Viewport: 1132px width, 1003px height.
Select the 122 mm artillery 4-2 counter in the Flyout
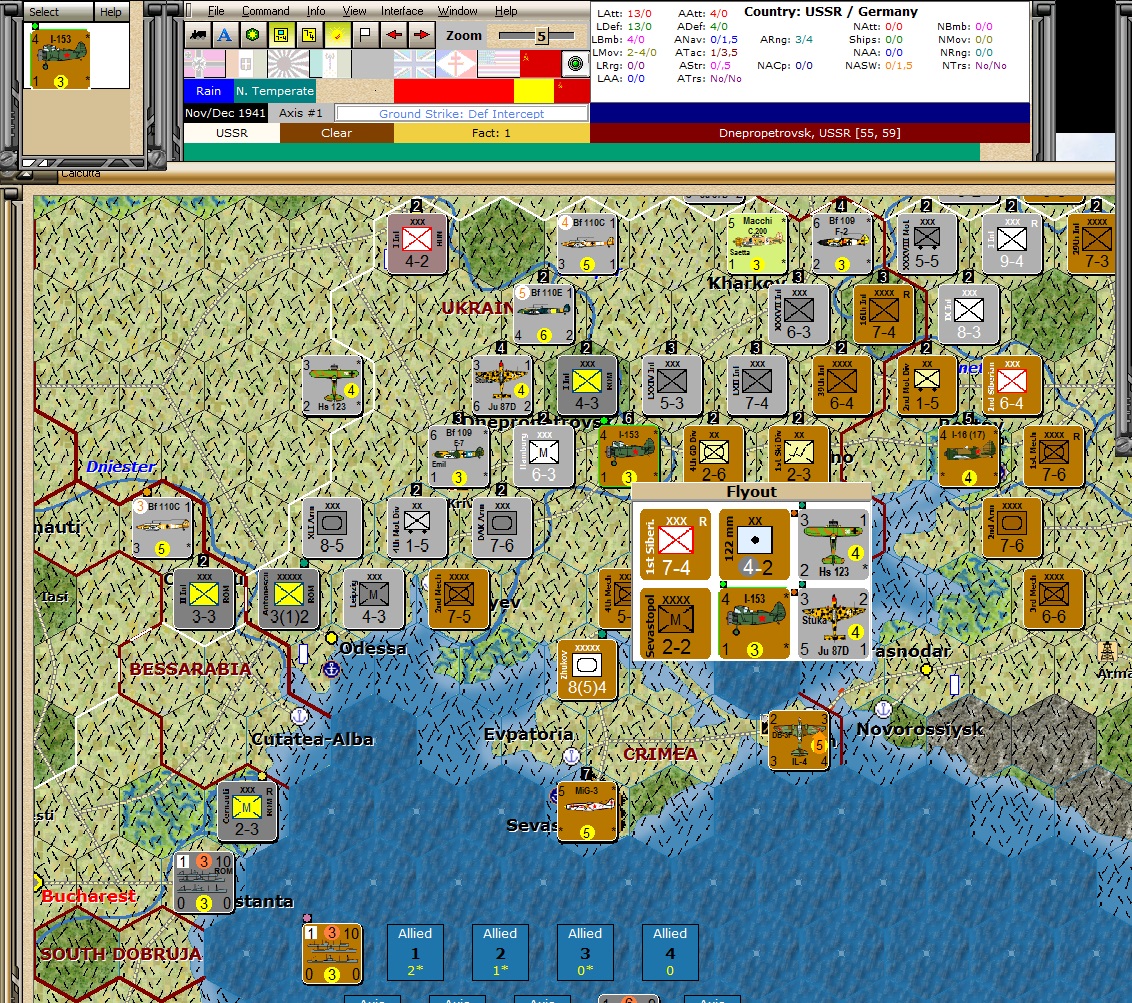(x=754, y=544)
